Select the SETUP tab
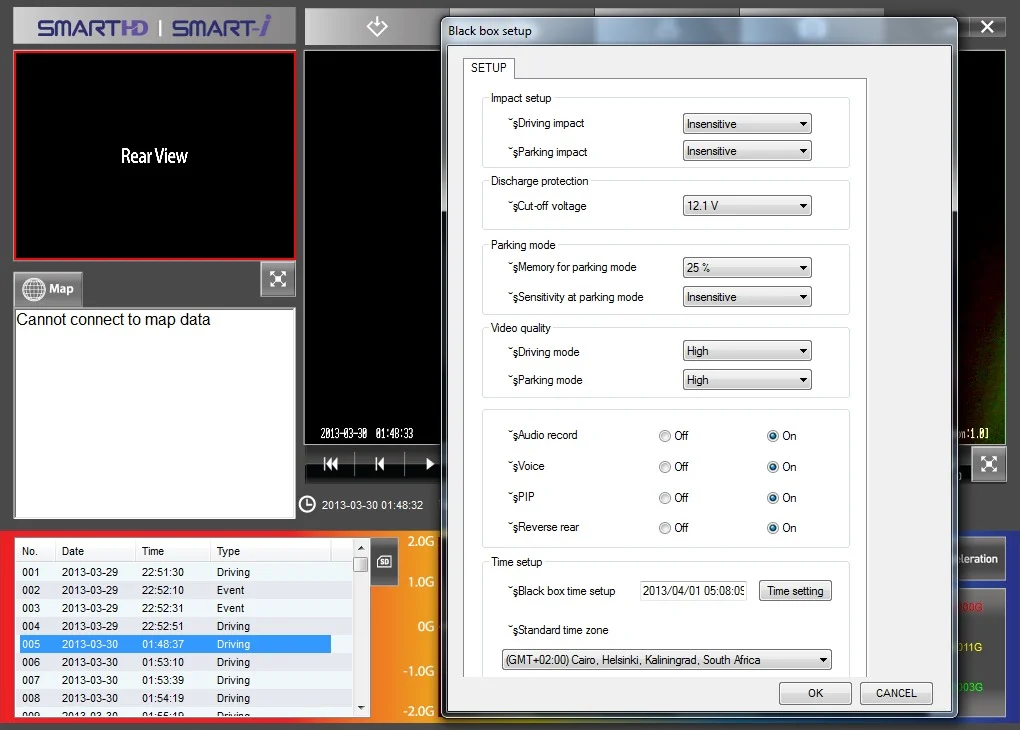Image resolution: width=1020 pixels, height=730 pixels. tap(489, 68)
